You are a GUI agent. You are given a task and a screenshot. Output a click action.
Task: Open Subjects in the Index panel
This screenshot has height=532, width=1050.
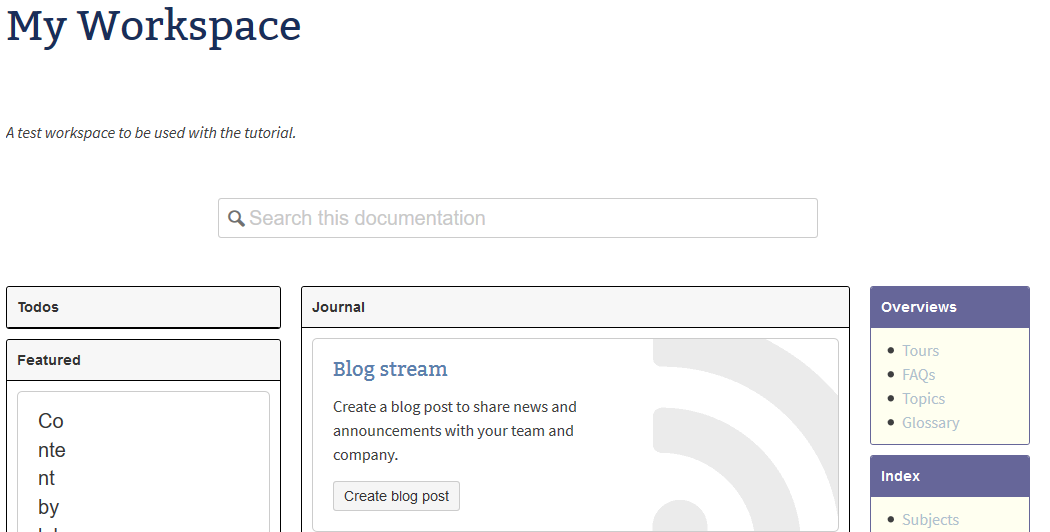point(930,520)
